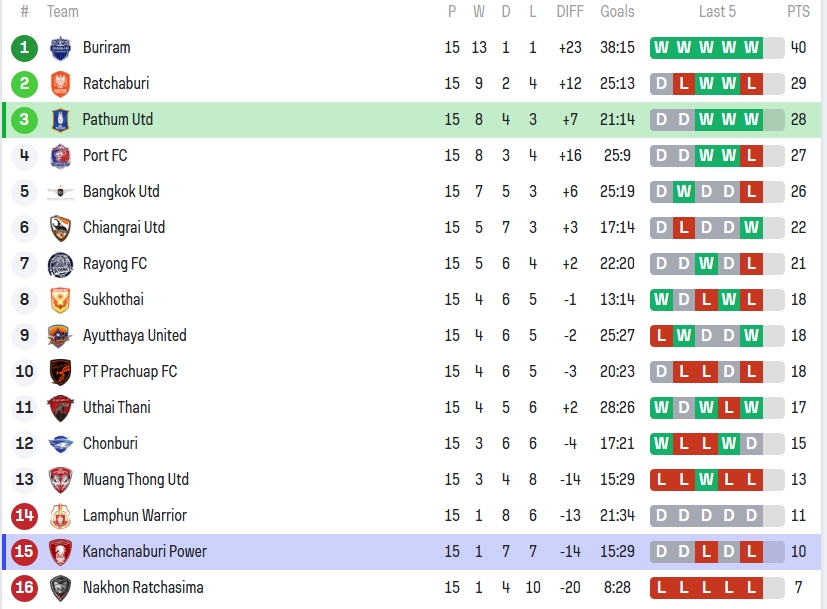The image size is (827, 609).
Task: Click the Port FC team crest
Action: pyautogui.click(x=60, y=156)
